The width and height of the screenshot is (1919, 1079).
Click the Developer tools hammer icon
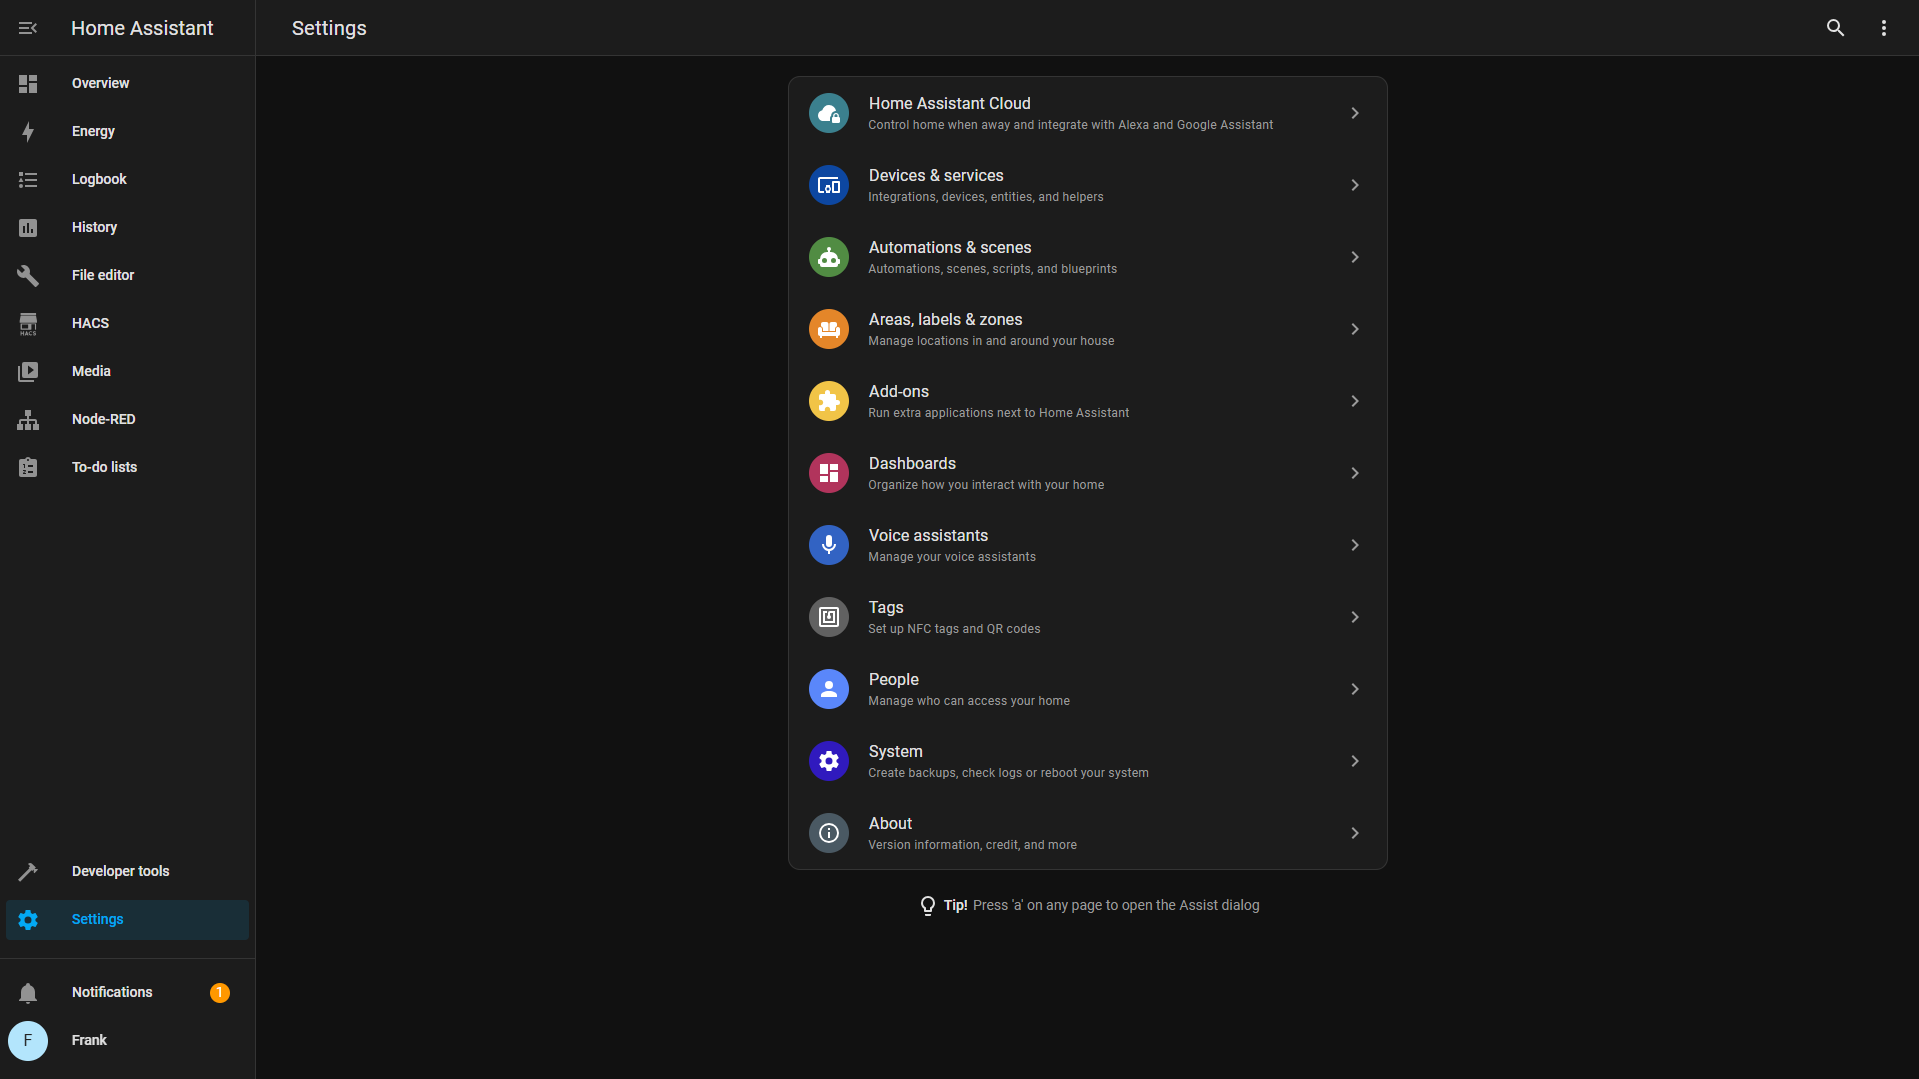pyautogui.click(x=28, y=872)
